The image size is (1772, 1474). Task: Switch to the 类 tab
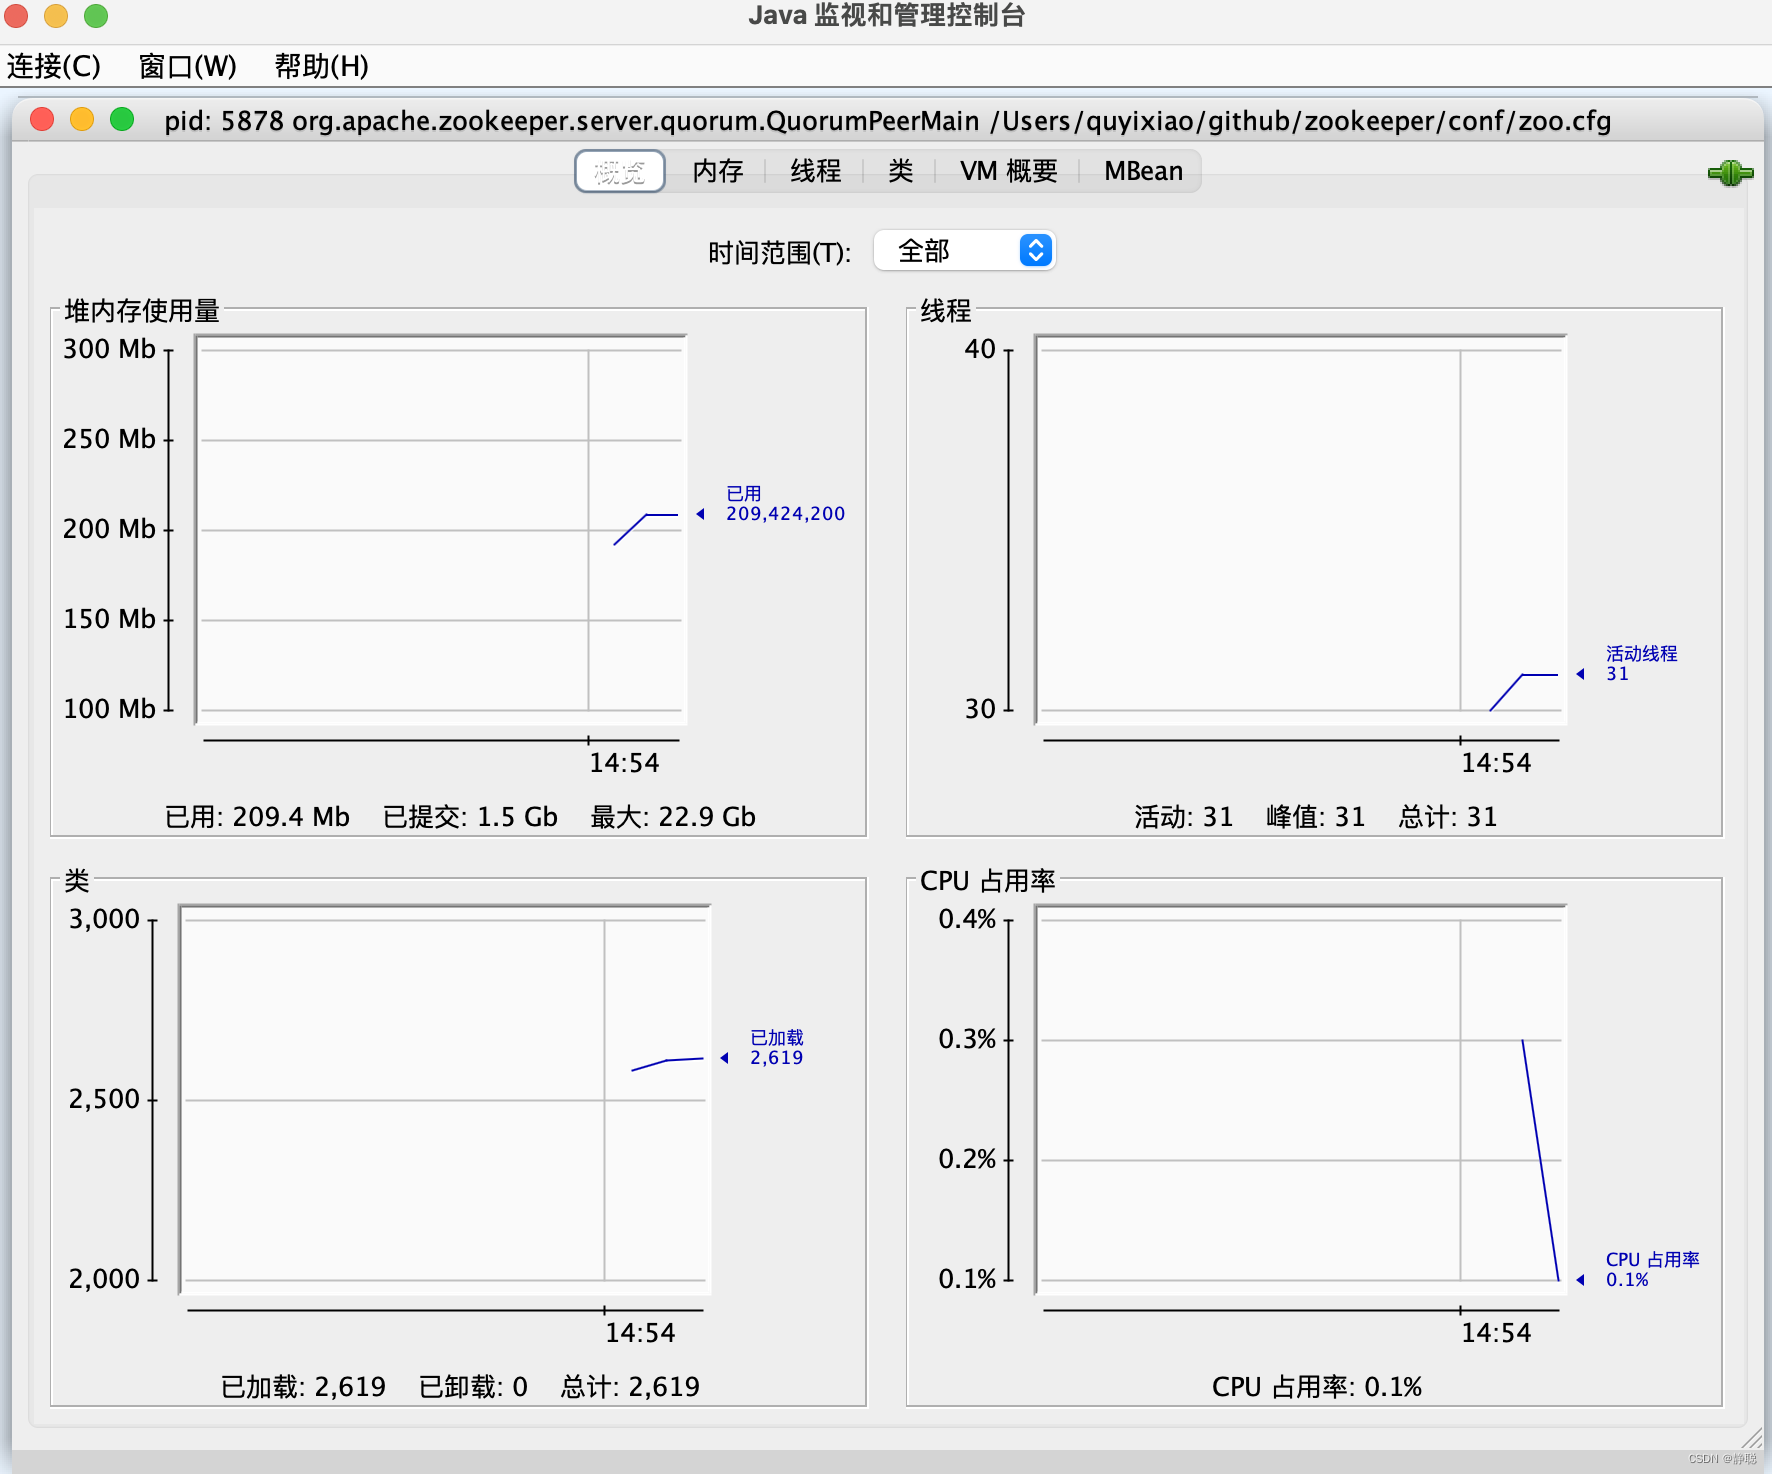pos(900,172)
